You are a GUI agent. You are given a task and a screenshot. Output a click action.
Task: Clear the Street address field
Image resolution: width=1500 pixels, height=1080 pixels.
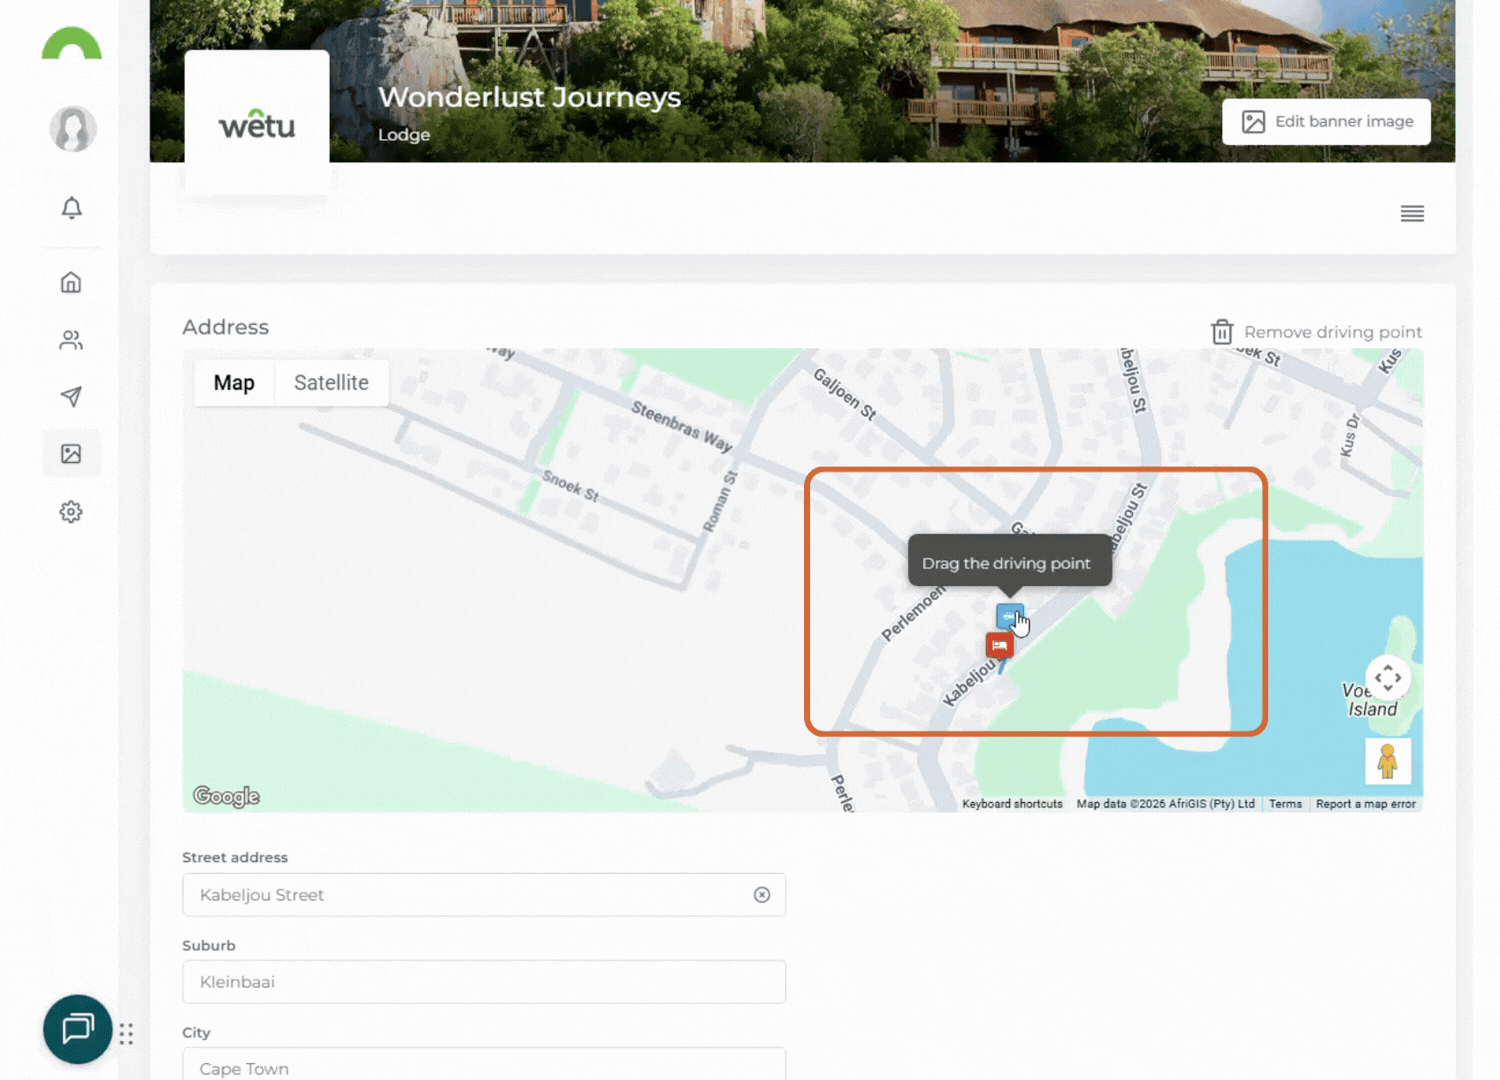click(x=762, y=895)
